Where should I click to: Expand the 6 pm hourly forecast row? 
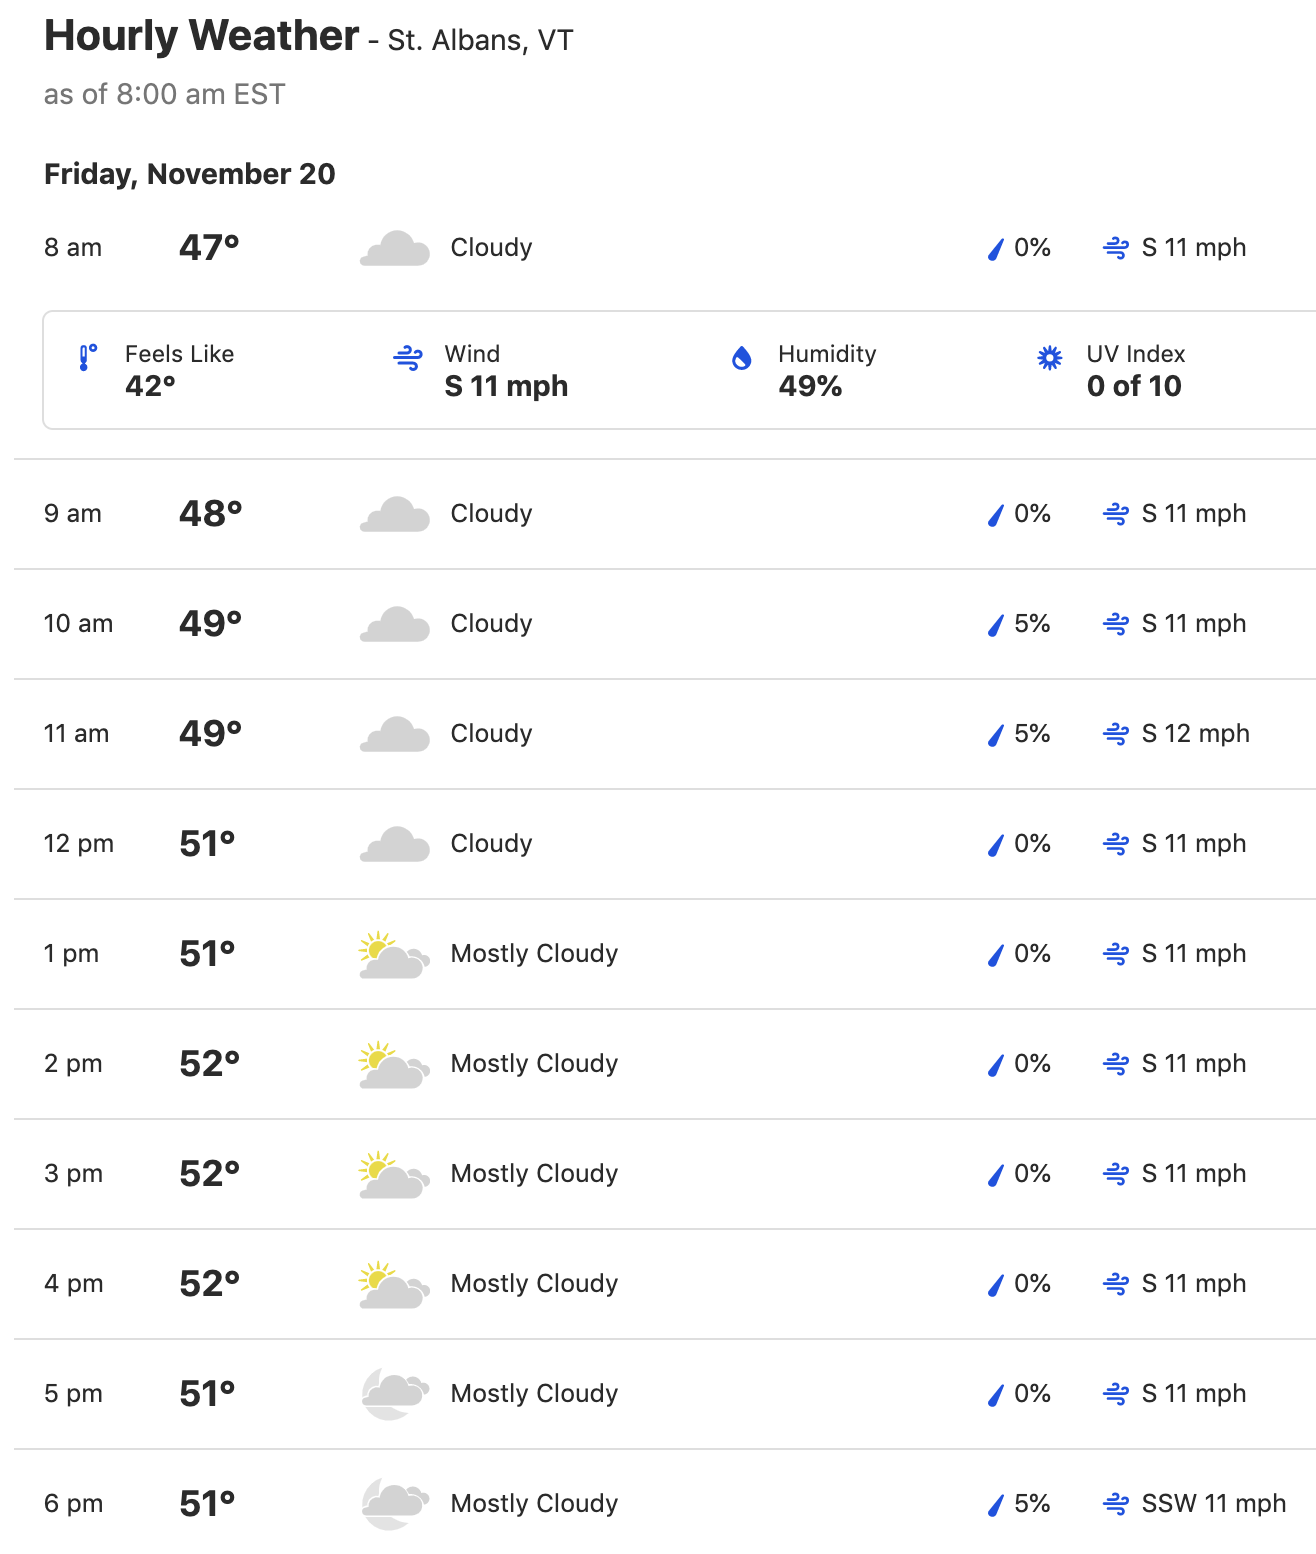(x=665, y=1502)
